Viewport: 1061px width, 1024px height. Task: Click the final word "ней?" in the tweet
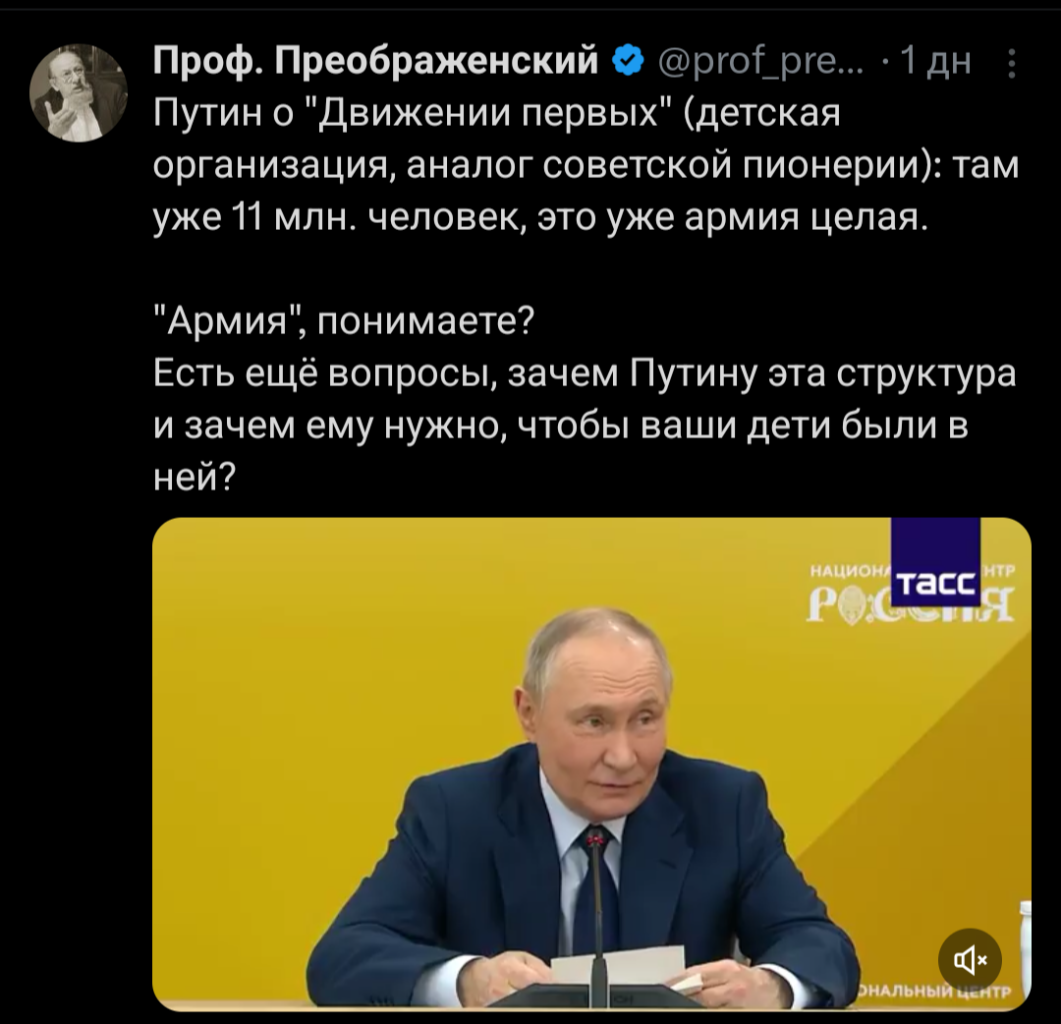point(193,478)
